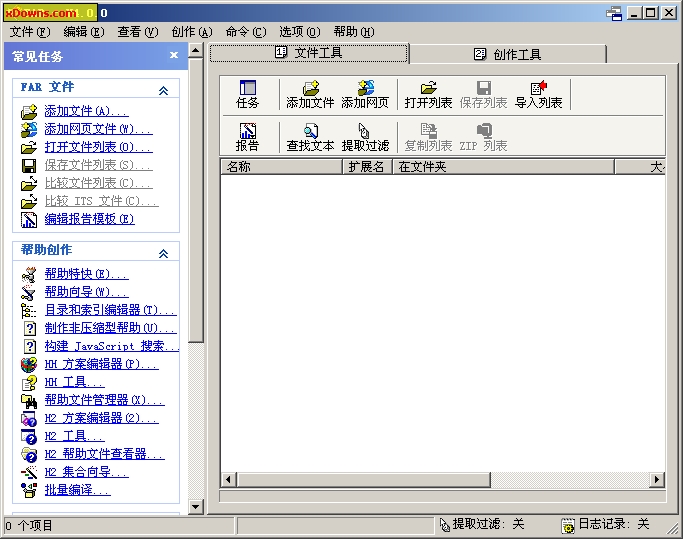
Task: Click the ZIP 列表 toolbar icon
Action: tap(484, 131)
